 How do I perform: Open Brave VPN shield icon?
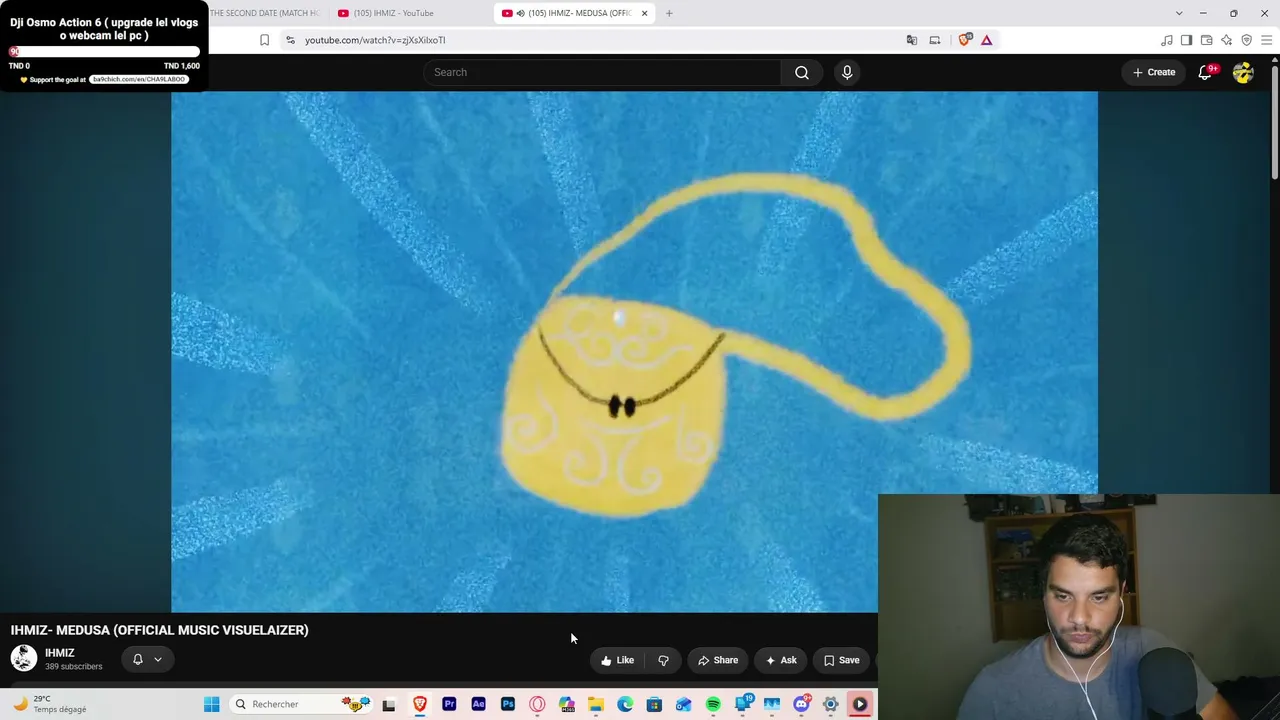[x=1247, y=40]
